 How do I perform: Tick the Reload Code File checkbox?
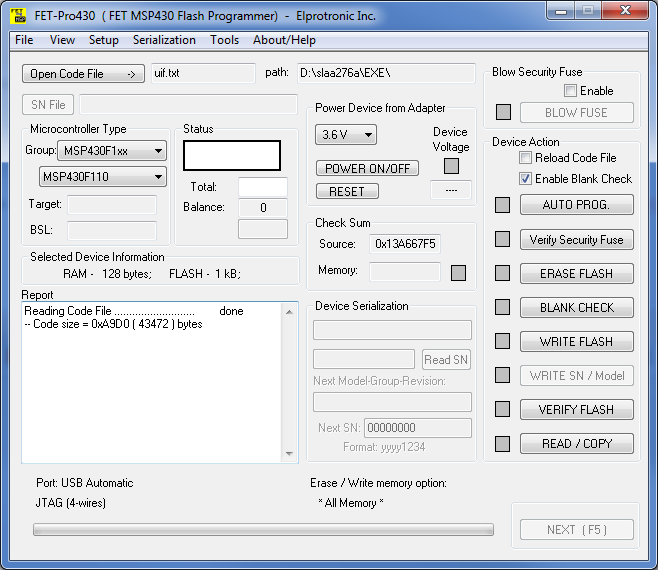click(x=526, y=158)
